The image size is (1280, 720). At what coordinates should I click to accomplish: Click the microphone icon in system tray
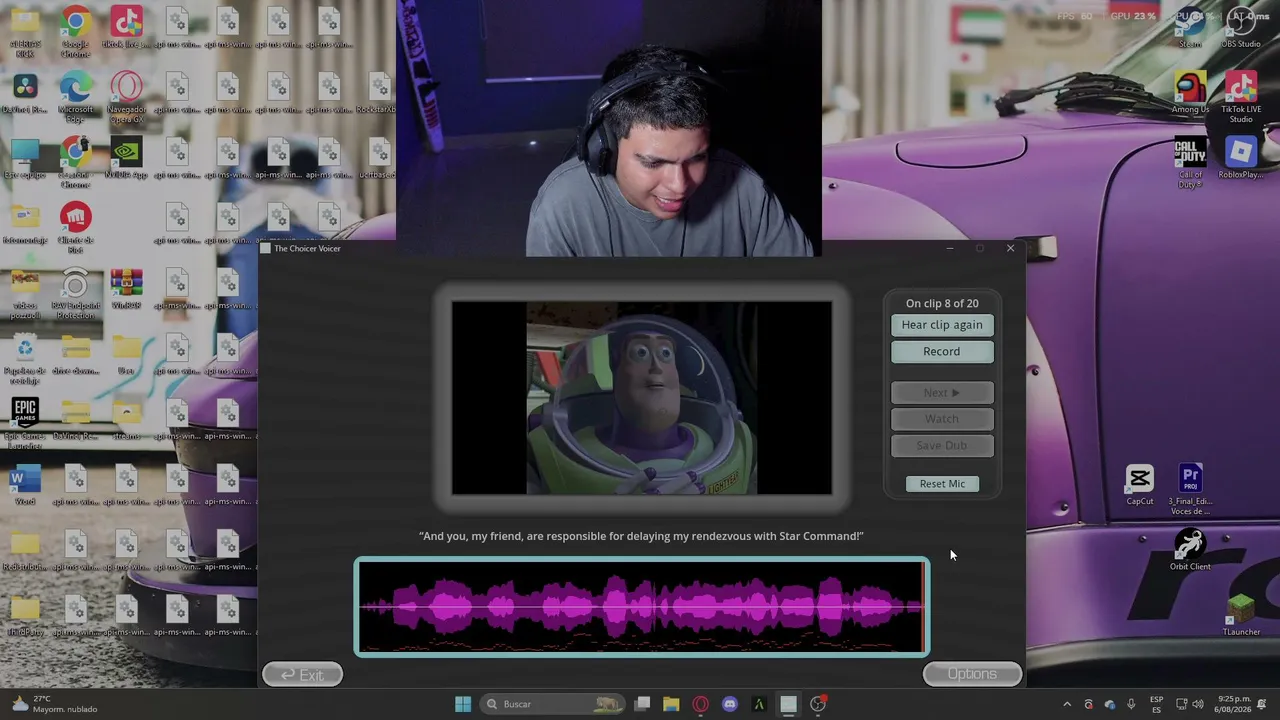[1131, 704]
